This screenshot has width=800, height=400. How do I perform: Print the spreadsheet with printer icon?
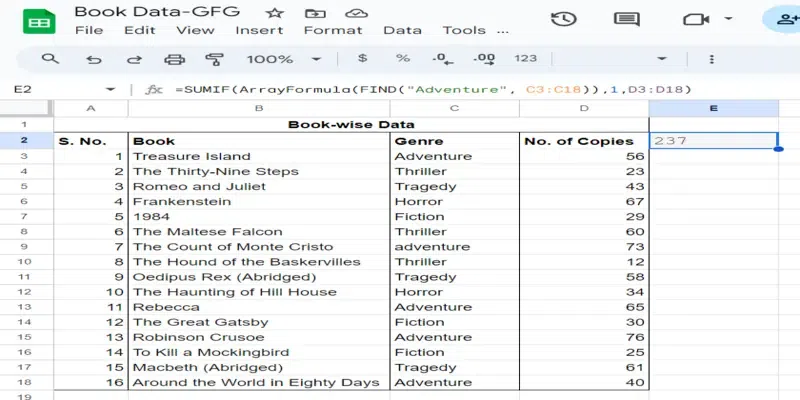[175, 59]
